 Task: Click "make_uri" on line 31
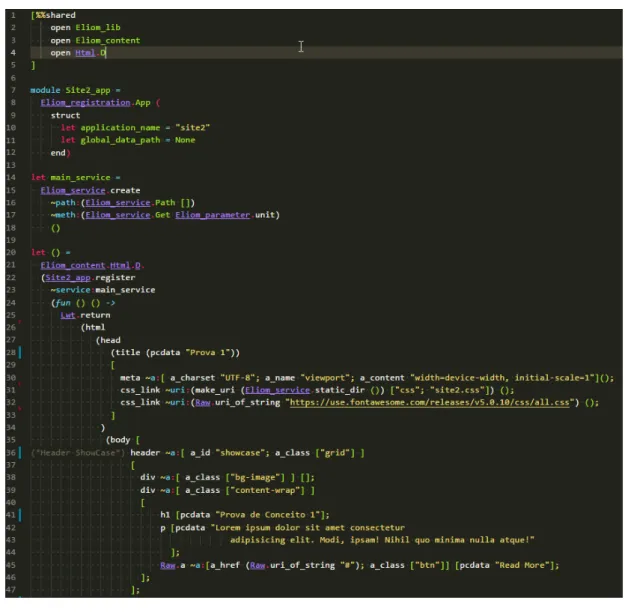[215, 390]
